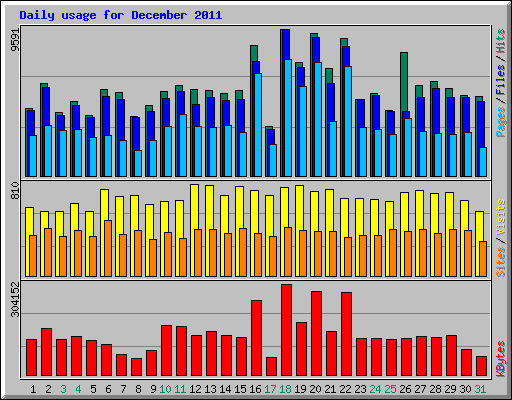The width and height of the screenshot is (512, 400).
Task: Click the tallest red KBytes bar for day 18
Action: click(286, 330)
